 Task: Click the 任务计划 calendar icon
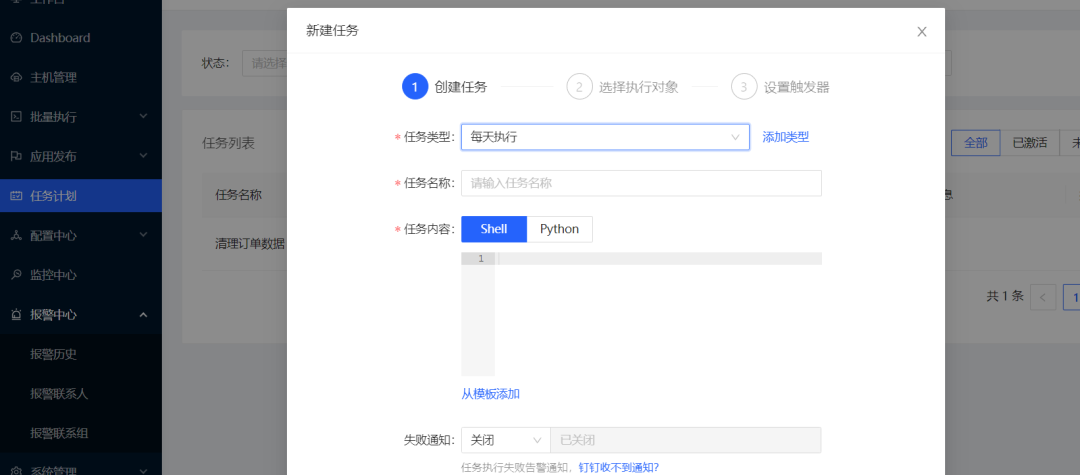tap(17, 196)
